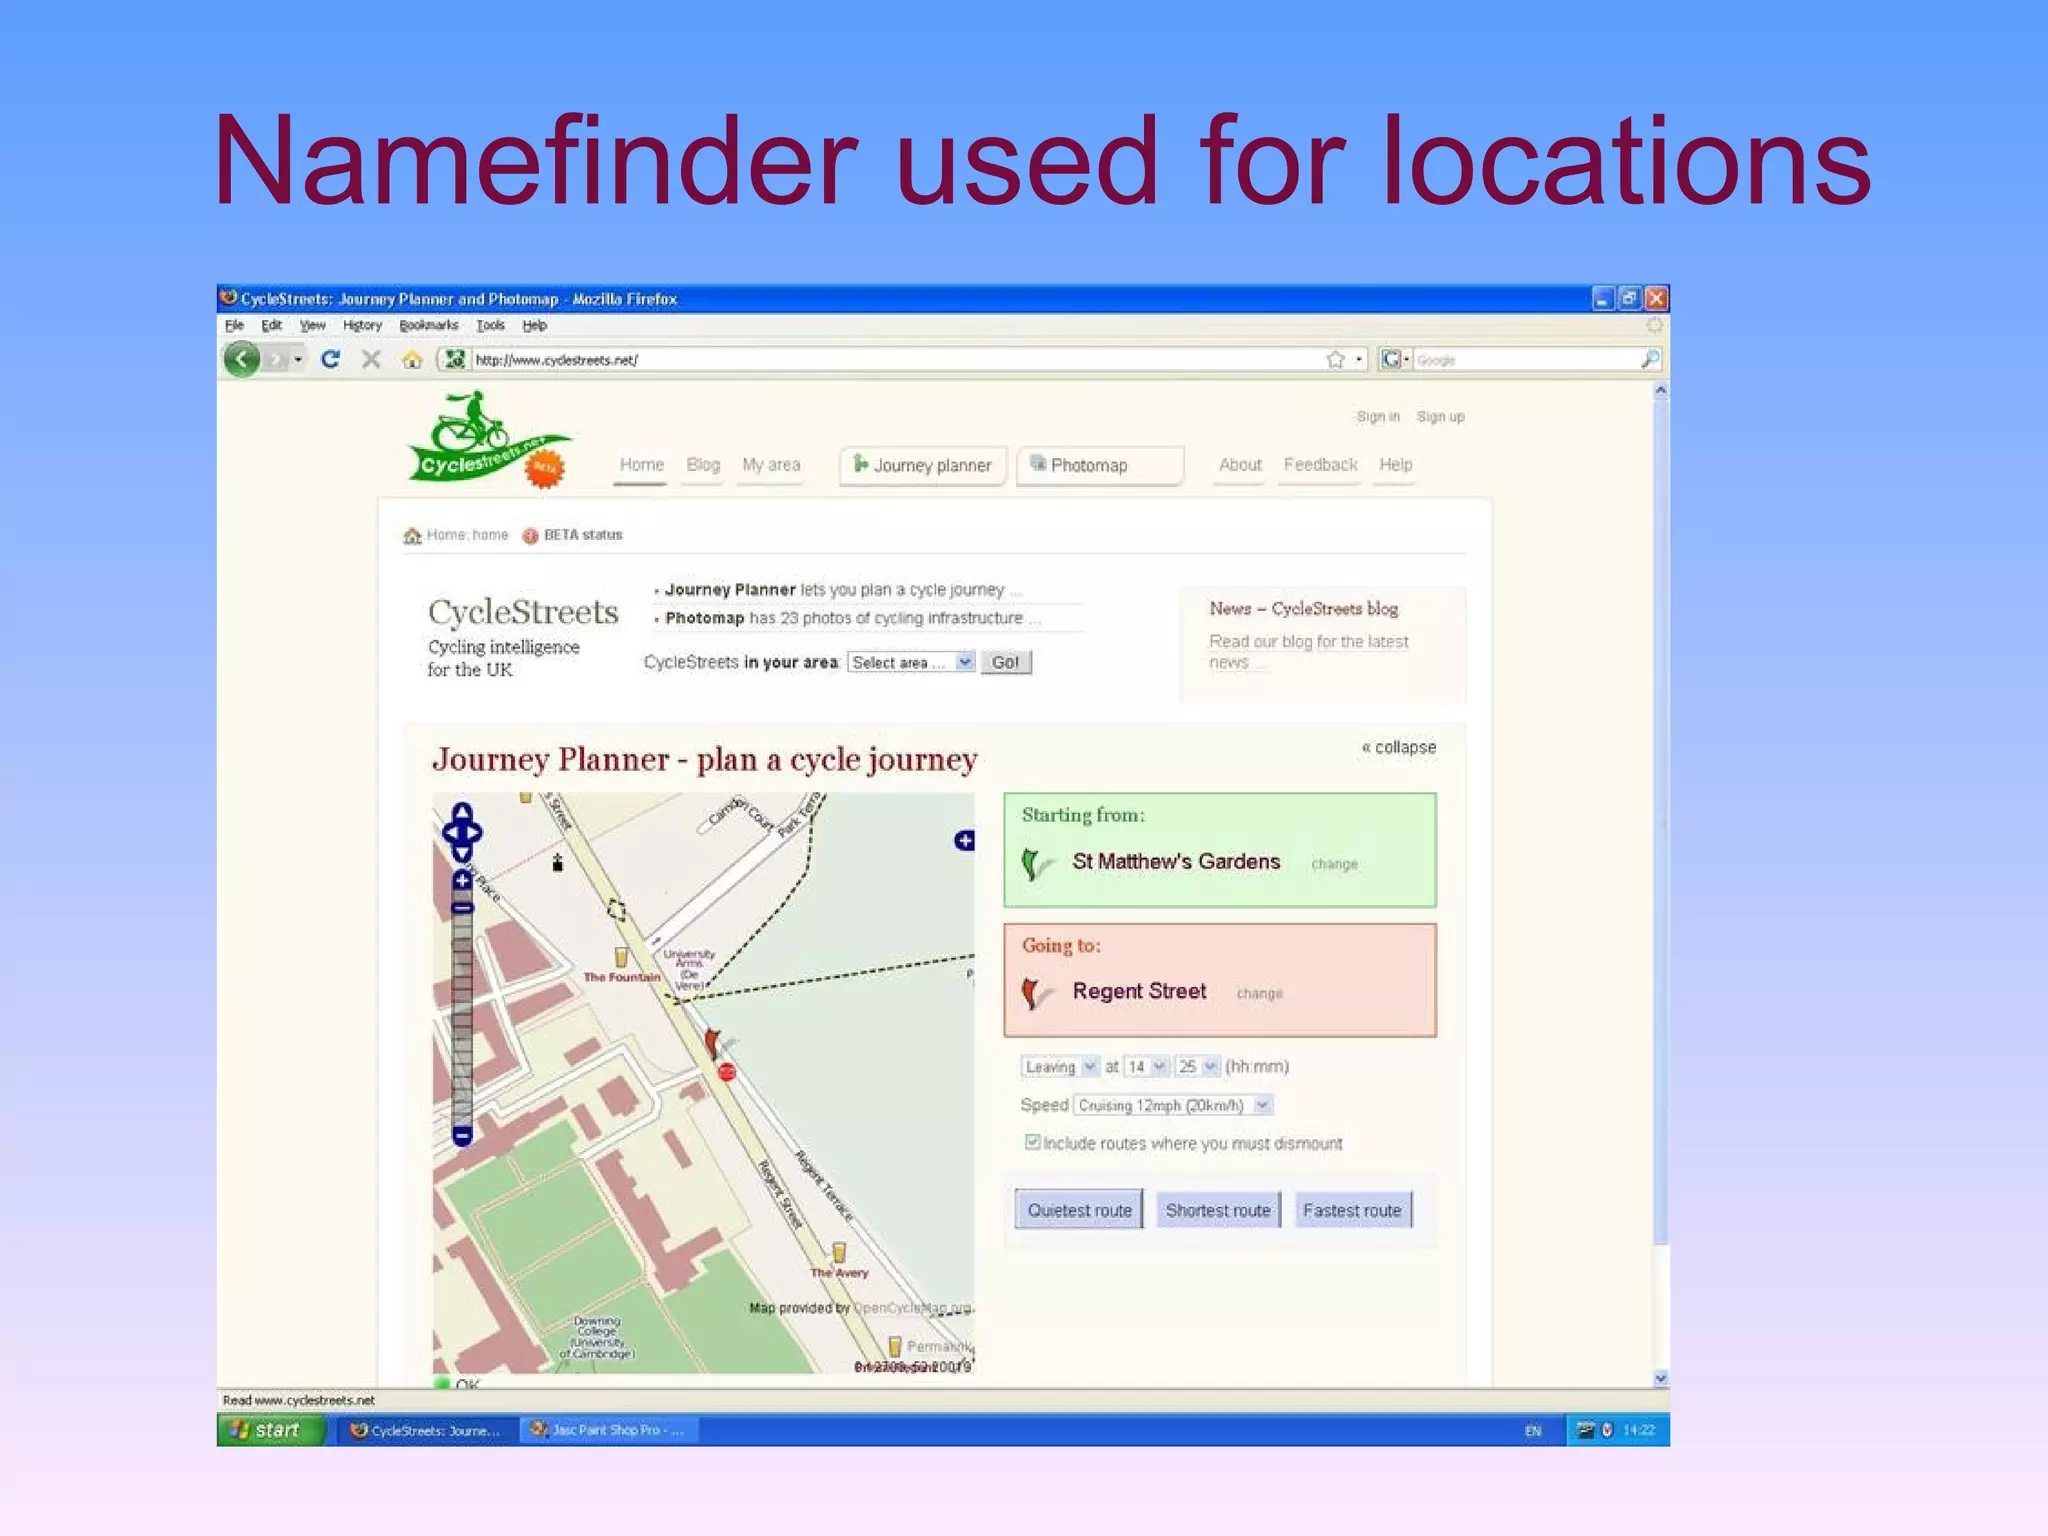Stop loading with the X toolbar icon
The width and height of the screenshot is (2048, 1536).
[x=371, y=359]
